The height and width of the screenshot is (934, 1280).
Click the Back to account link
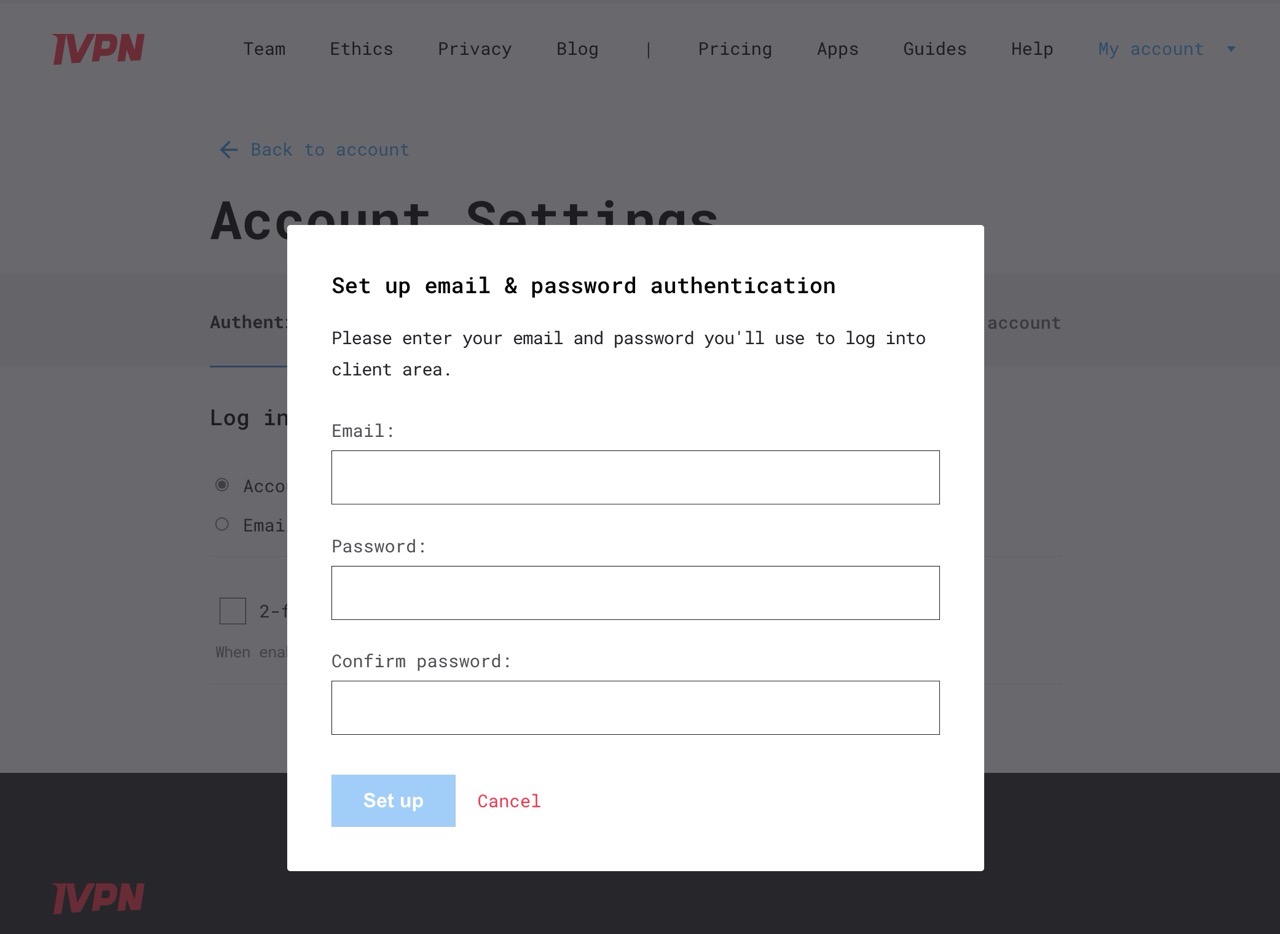click(x=329, y=150)
